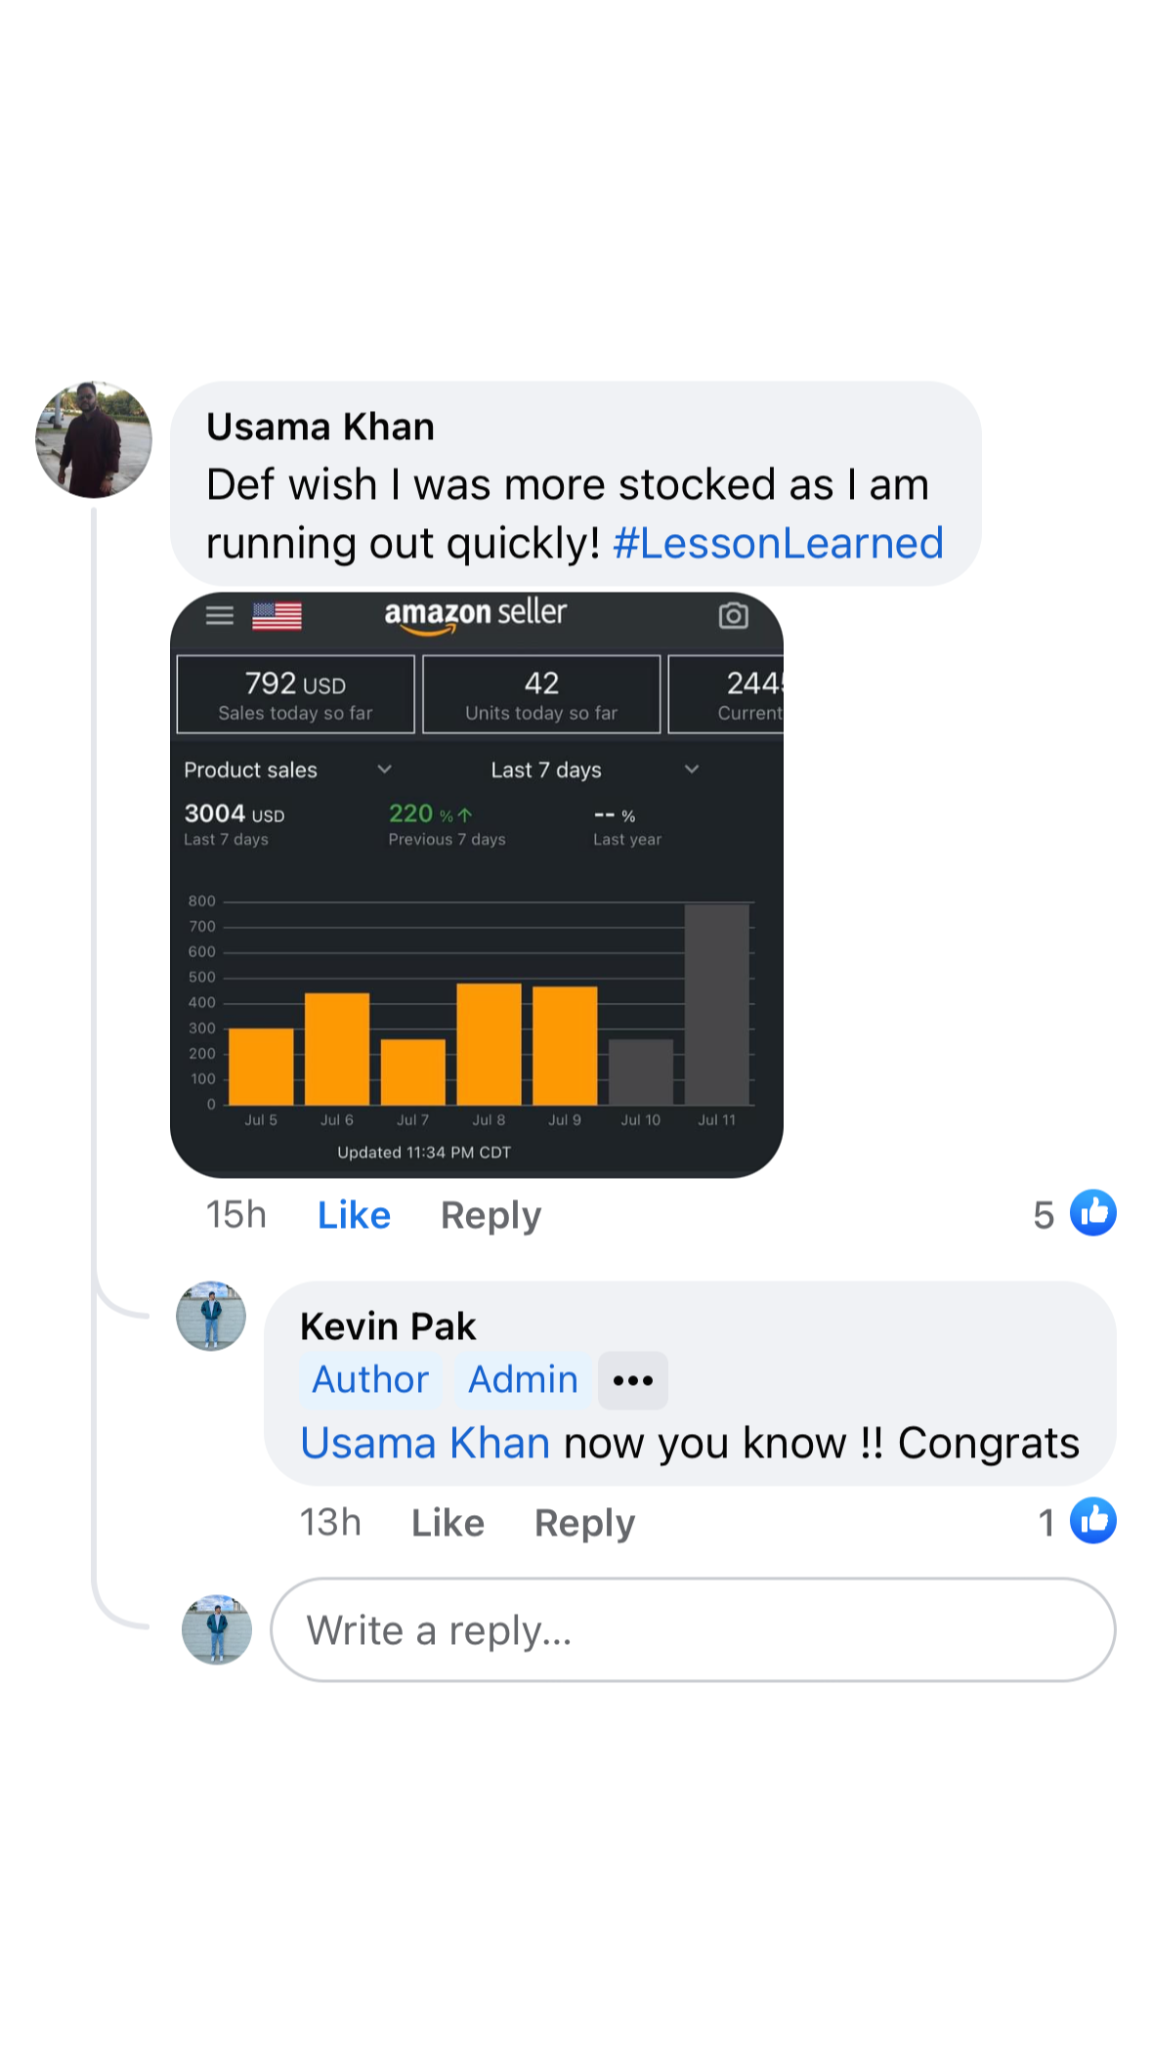This screenshot has width=1152, height=2048.
Task: Click the Admin badge on Kevin's reply
Action: [521, 1379]
